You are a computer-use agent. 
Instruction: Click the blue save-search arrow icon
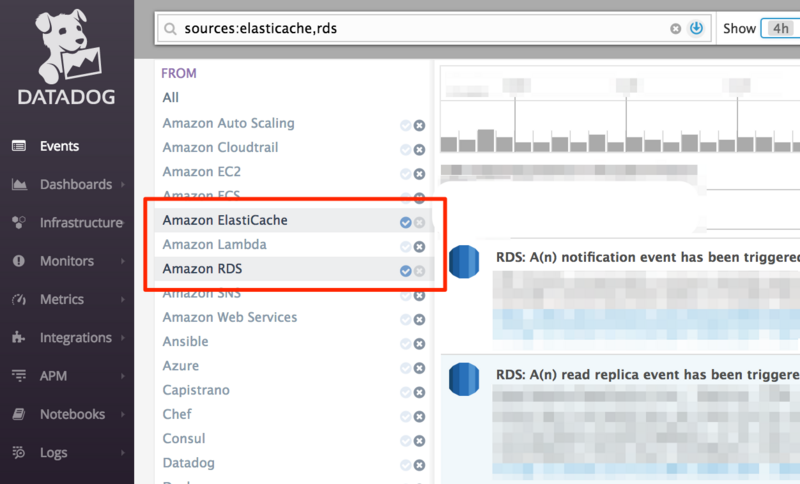[696, 28]
